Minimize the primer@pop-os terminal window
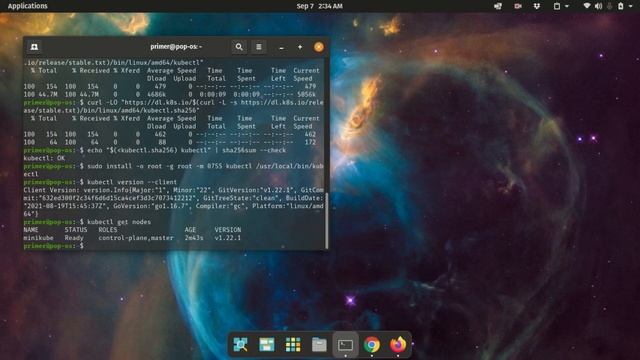This screenshot has width=640, height=360. click(281, 47)
